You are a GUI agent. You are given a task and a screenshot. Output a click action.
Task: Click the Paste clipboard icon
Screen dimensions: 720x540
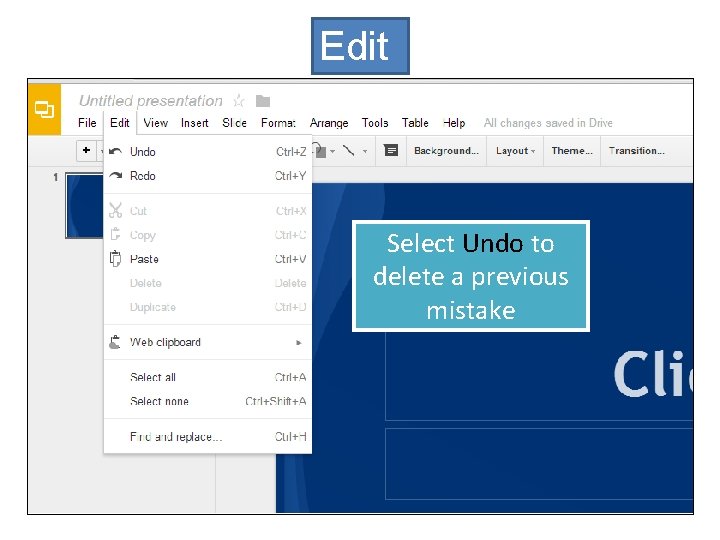(x=116, y=259)
